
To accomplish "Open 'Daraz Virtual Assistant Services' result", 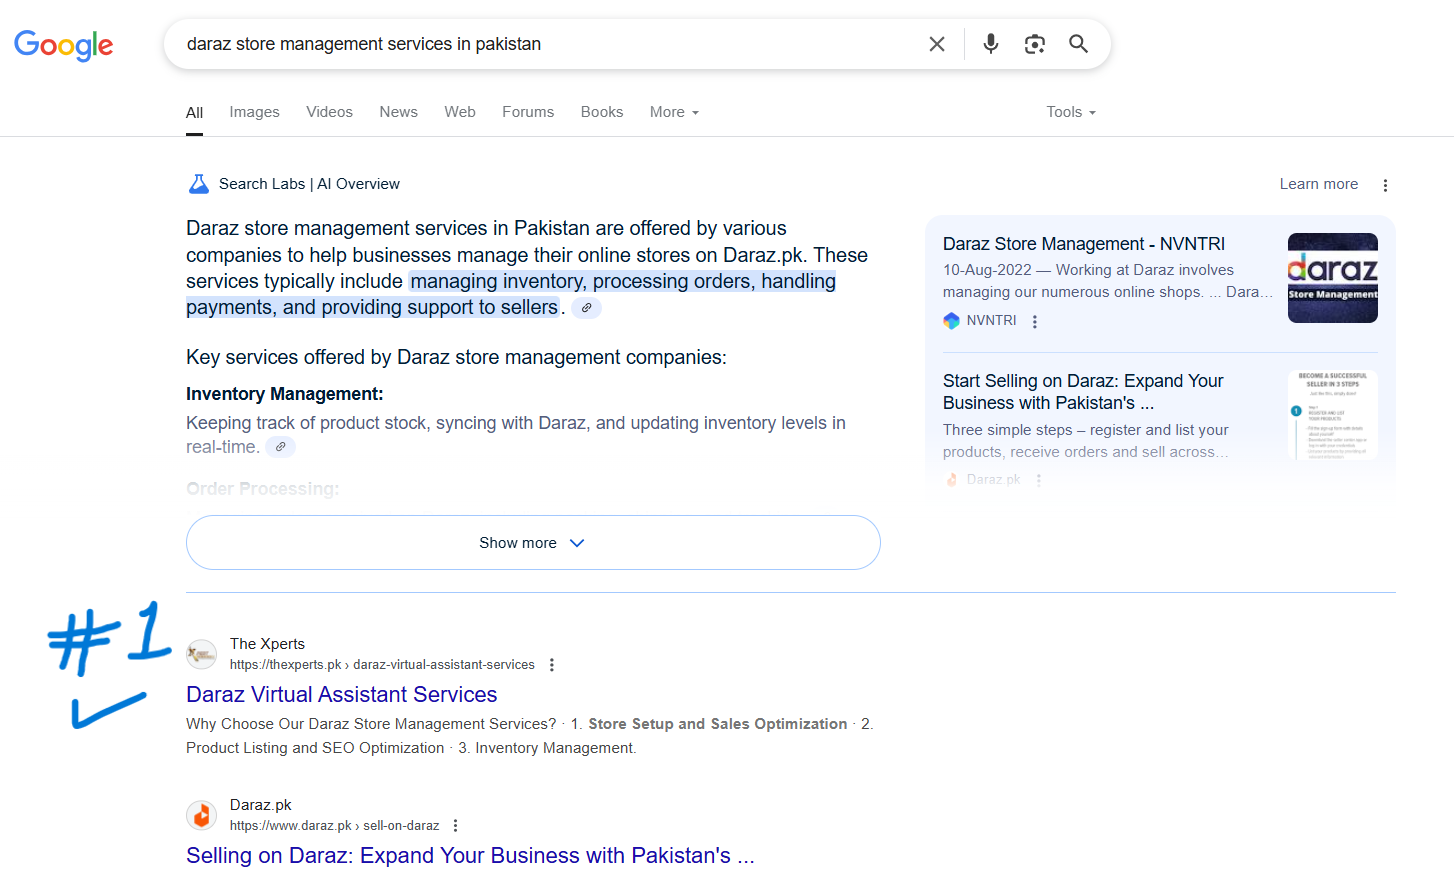I will (x=341, y=695).
